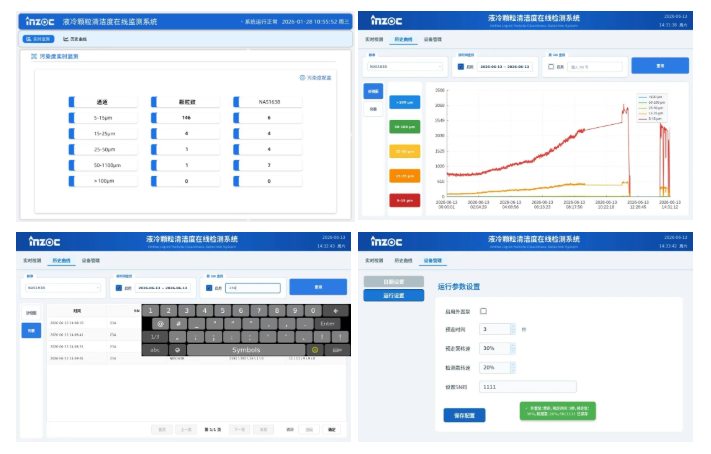711x454 pixels.
Task: Open 污染度配置 gear in realtime monitoring panel
Action: pyautogui.click(x=316, y=78)
